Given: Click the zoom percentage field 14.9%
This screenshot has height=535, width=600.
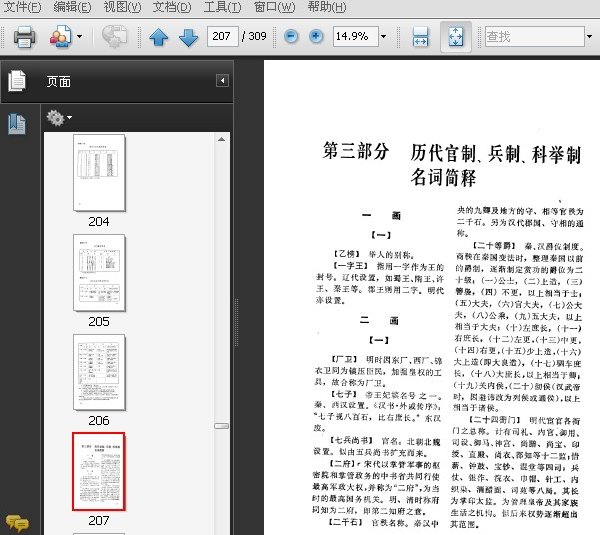Looking at the screenshot, I should 355,36.
